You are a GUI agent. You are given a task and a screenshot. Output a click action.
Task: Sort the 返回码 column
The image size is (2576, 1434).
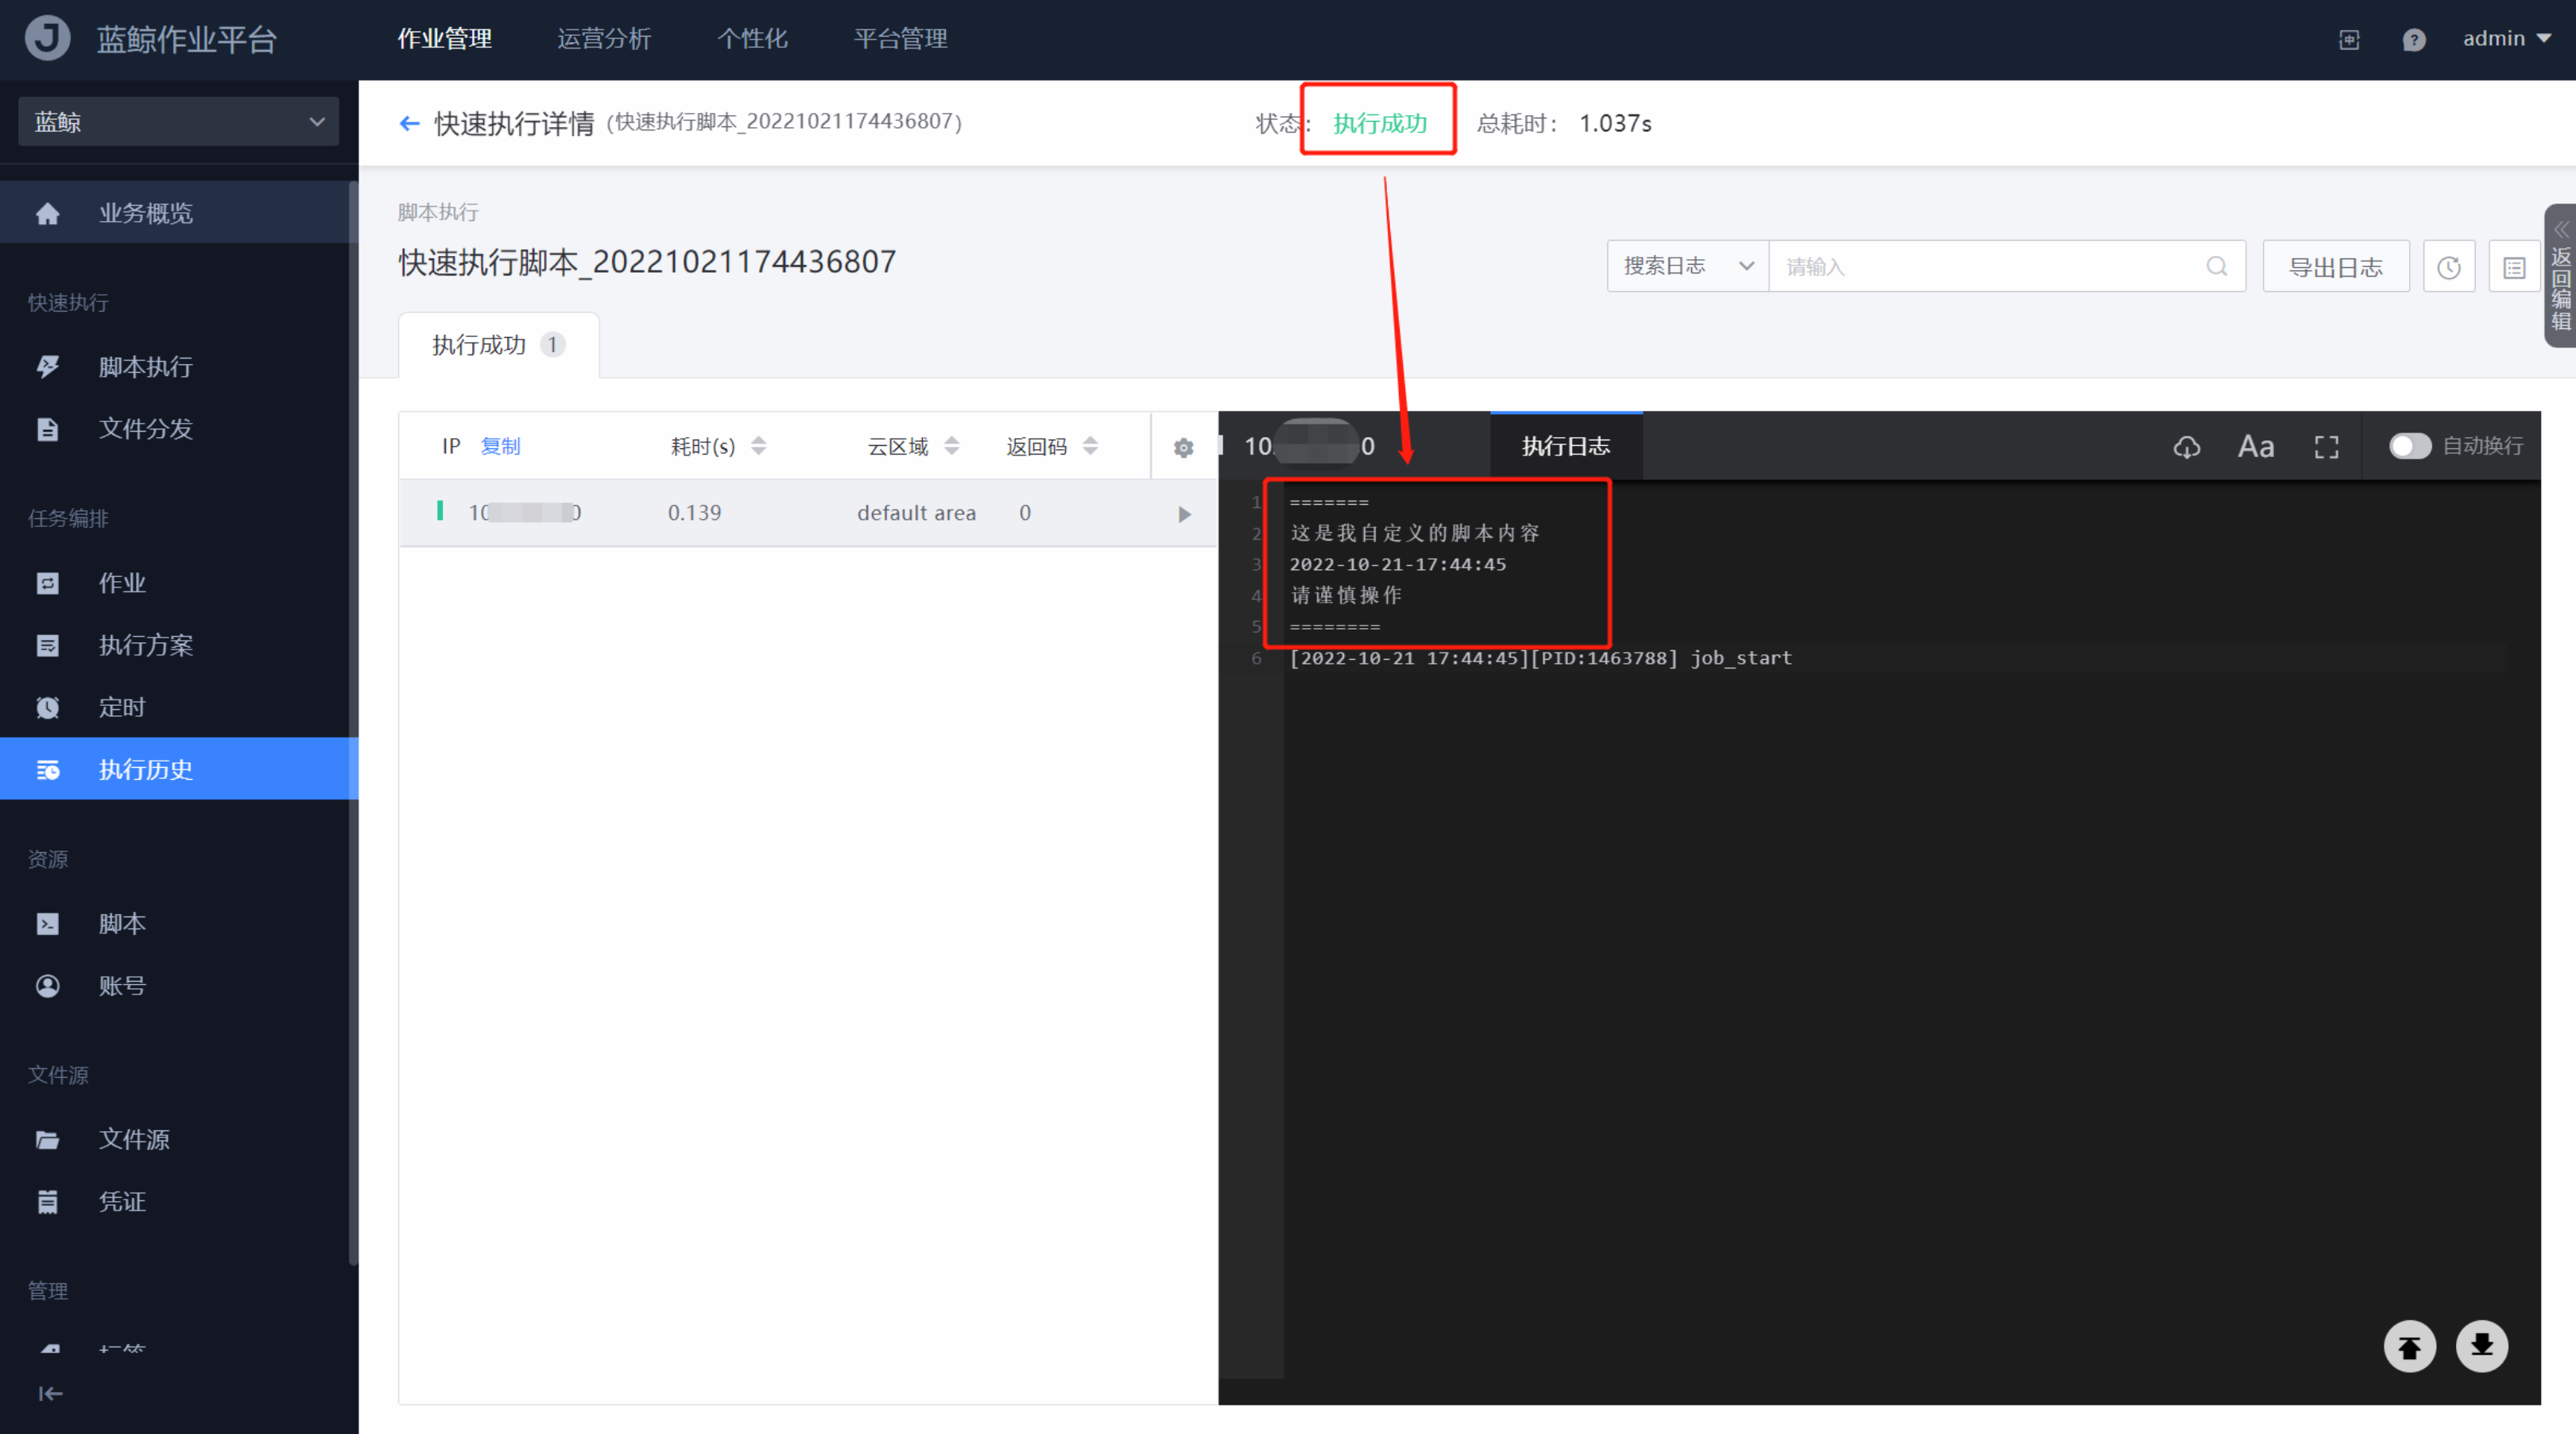point(1090,446)
